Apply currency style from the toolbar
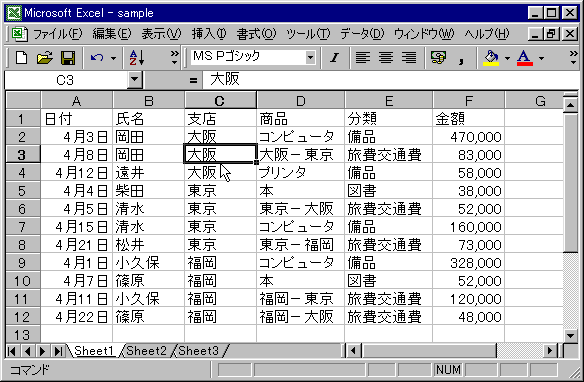The width and height of the screenshot is (584, 382). [438, 58]
